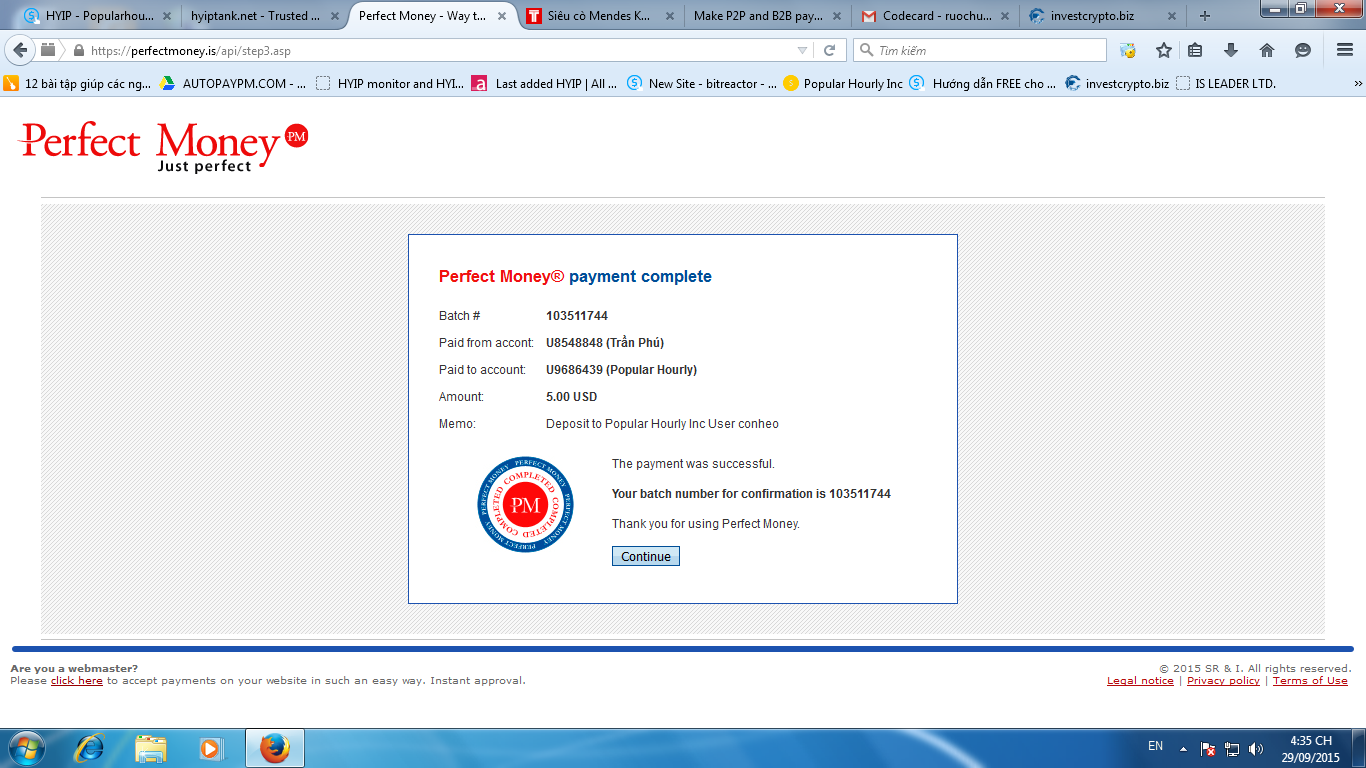Open the Downloads arrow icon
Image resolution: width=1366 pixels, height=768 pixels.
tap(1231, 50)
